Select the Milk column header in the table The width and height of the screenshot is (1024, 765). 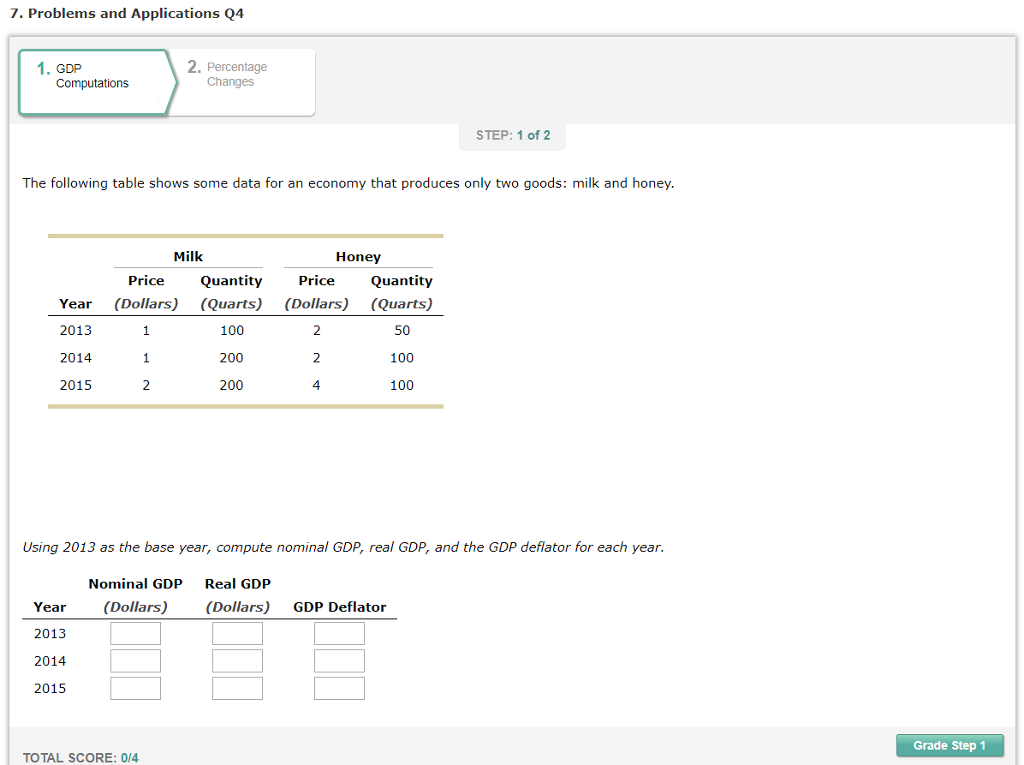[188, 256]
